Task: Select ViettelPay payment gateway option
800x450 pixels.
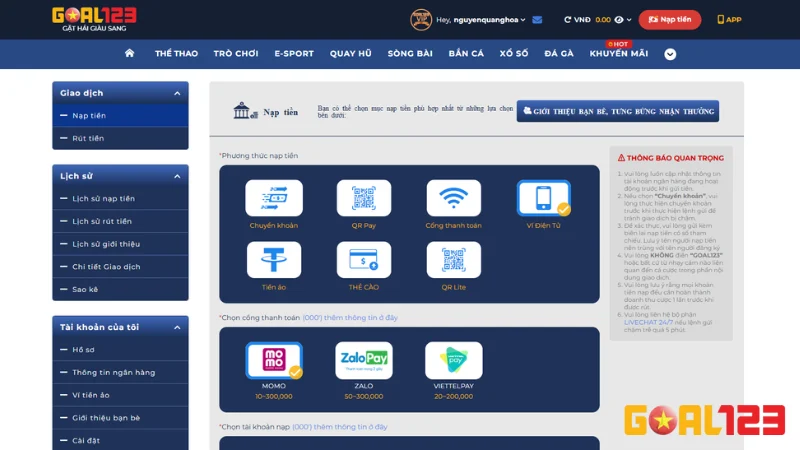Action: (453, 361)
